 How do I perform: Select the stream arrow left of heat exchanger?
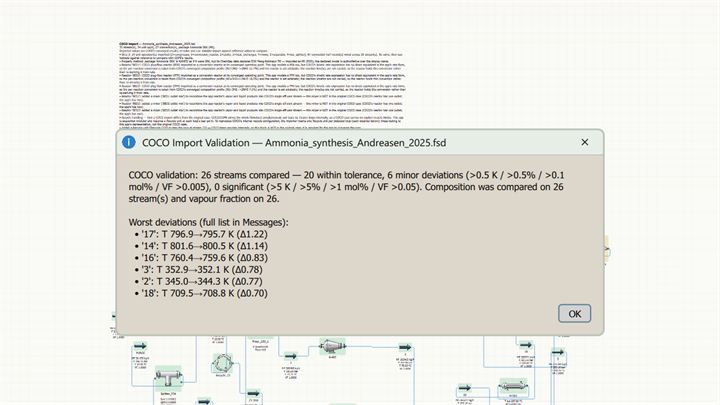464,388
